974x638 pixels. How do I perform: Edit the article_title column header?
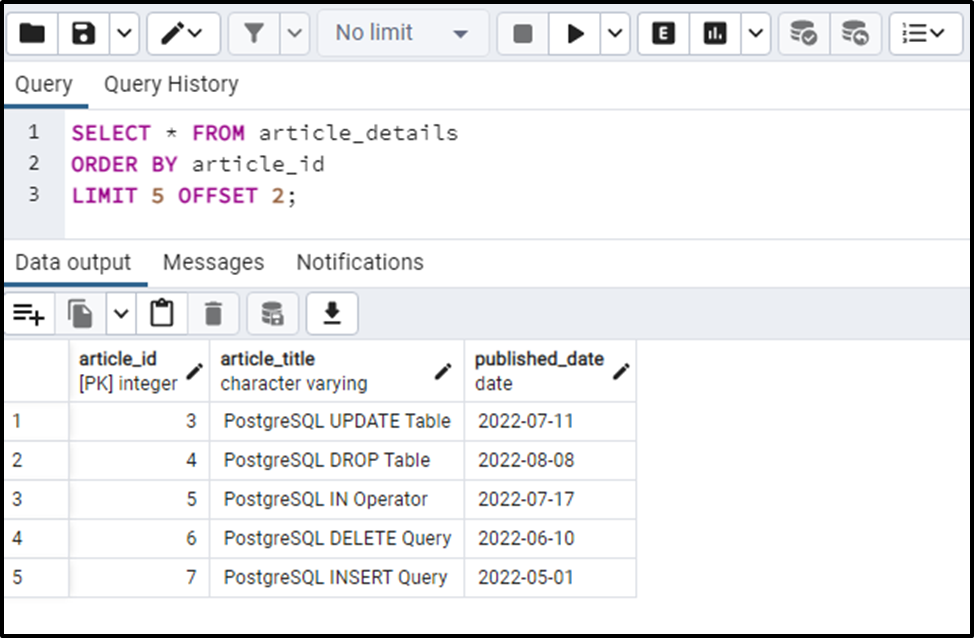(443, 369)
